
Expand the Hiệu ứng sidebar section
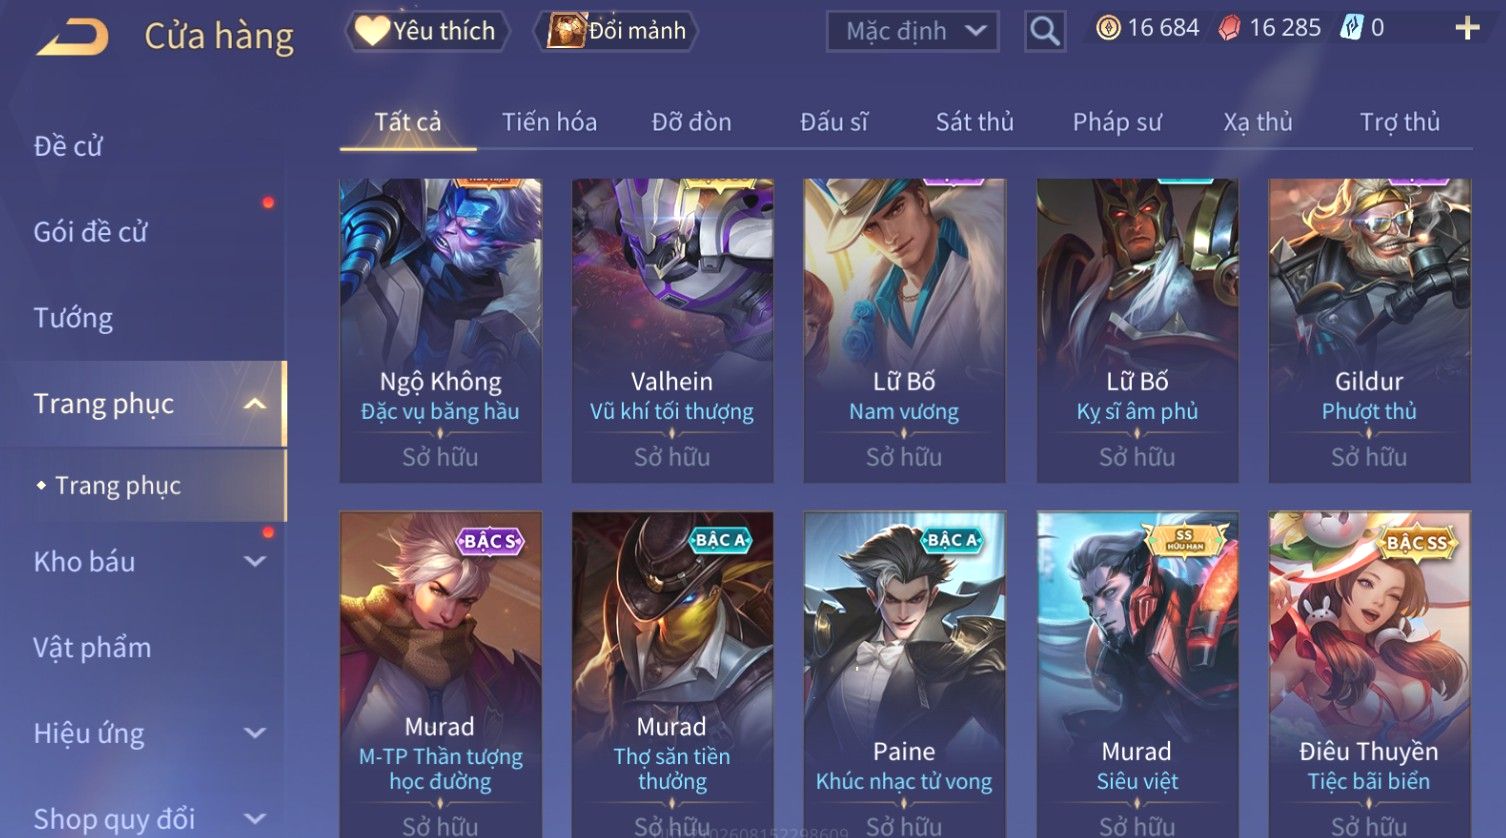pos(255,734)
